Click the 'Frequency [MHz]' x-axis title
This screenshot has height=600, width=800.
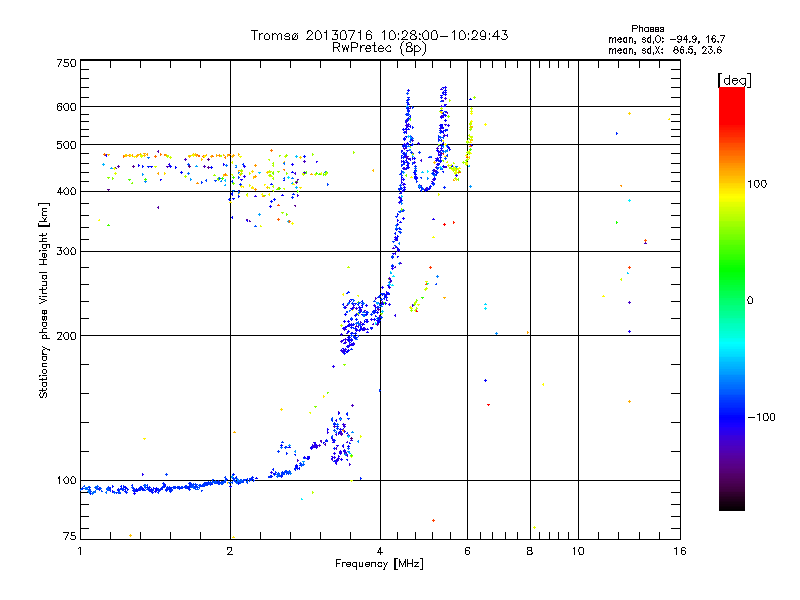click(379, 564)
